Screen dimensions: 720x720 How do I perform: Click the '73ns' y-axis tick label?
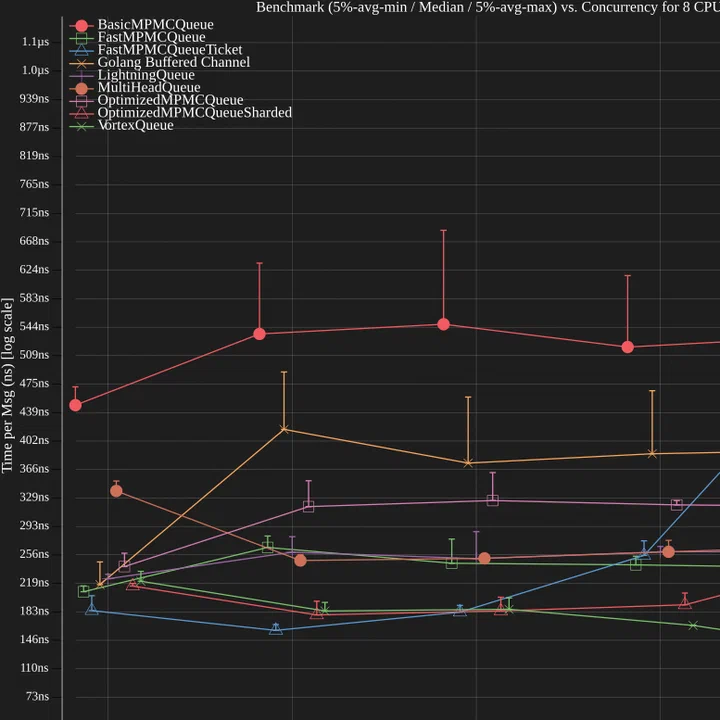click(37, 697)
